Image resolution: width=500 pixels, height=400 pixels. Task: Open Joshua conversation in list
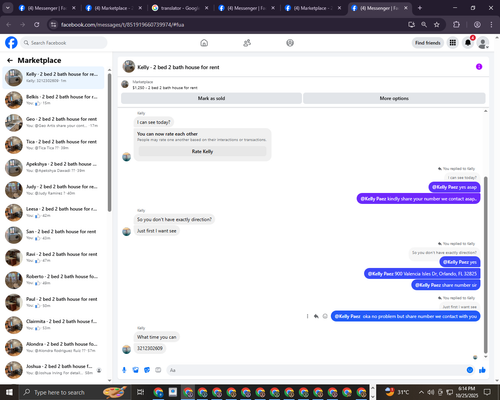[x=53, y=370]
